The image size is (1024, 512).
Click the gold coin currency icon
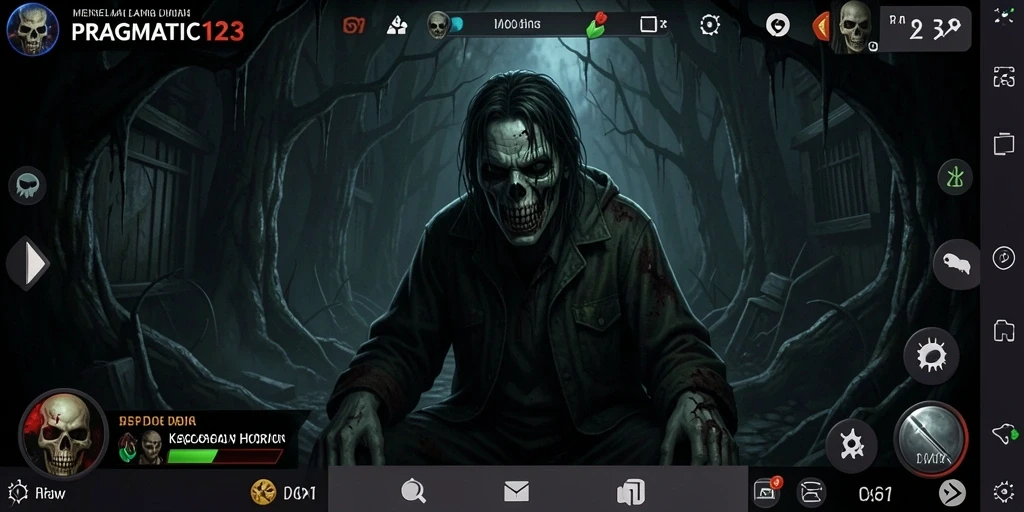[263, 492]
